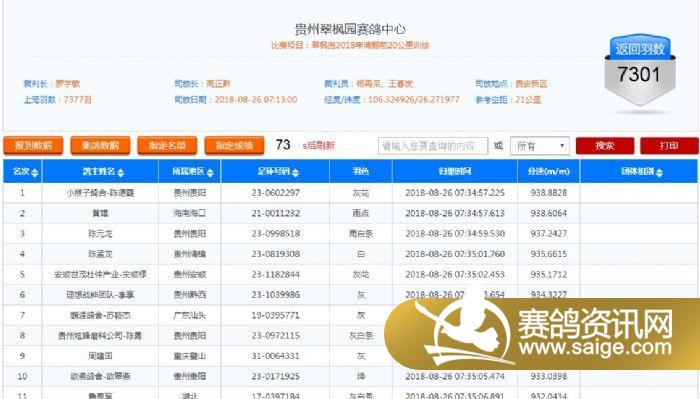Click the 归巢时间 column header
This screenshot has height=399, width=700.
tap(455, 171)
